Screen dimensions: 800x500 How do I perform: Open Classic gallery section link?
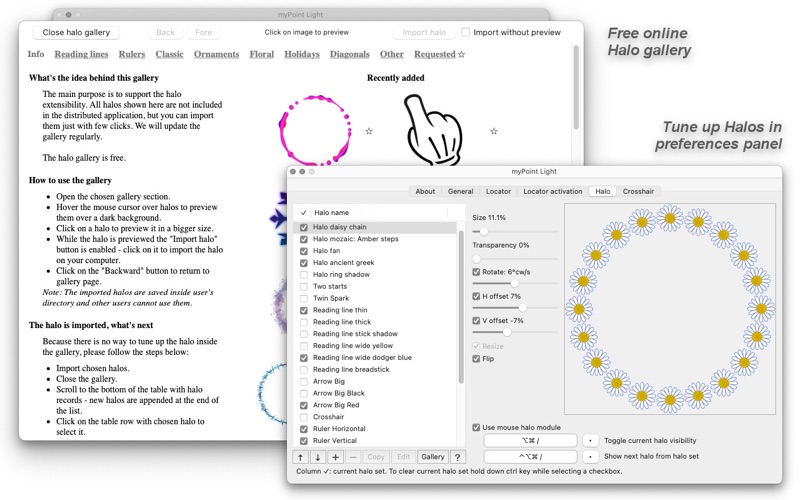169,54
